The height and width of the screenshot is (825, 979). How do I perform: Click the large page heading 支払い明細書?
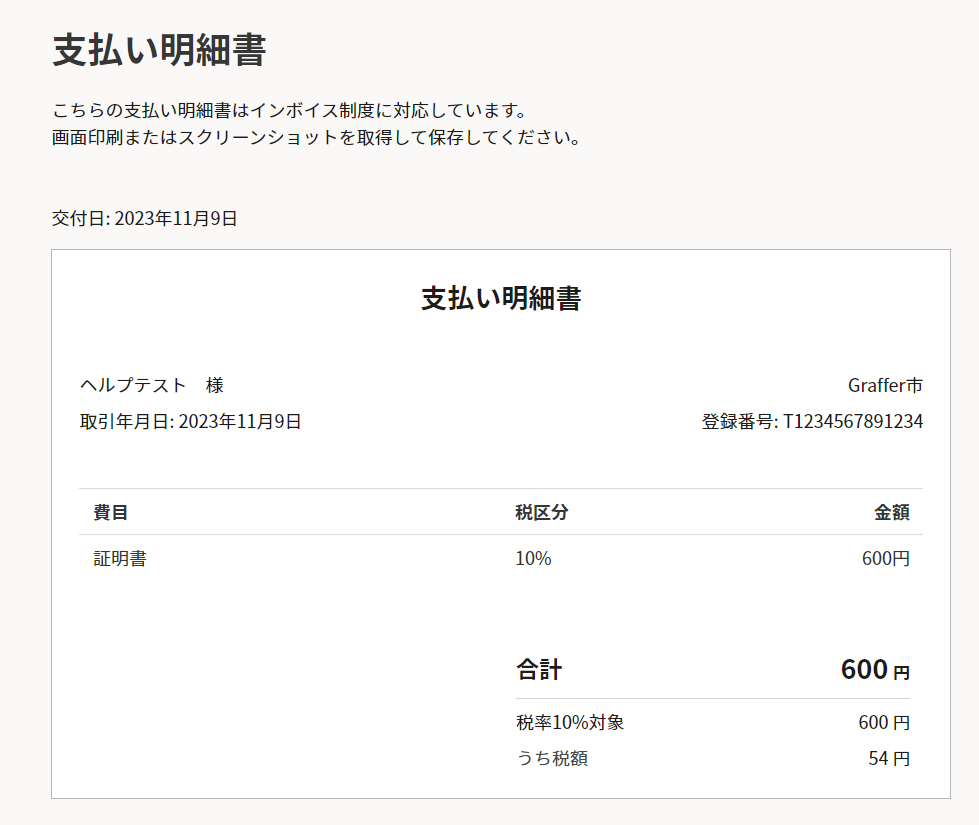(x=159, y=51)
